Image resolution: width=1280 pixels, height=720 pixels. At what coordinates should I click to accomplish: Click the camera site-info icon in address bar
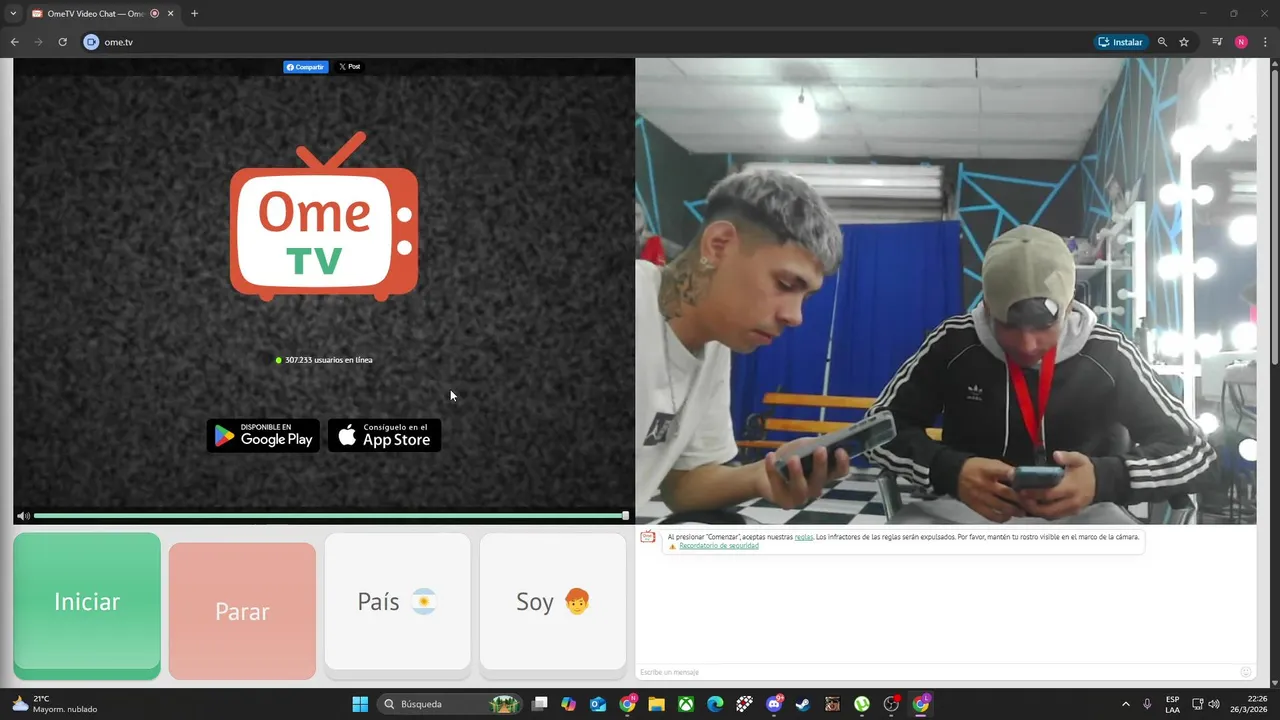pos(91,42)
